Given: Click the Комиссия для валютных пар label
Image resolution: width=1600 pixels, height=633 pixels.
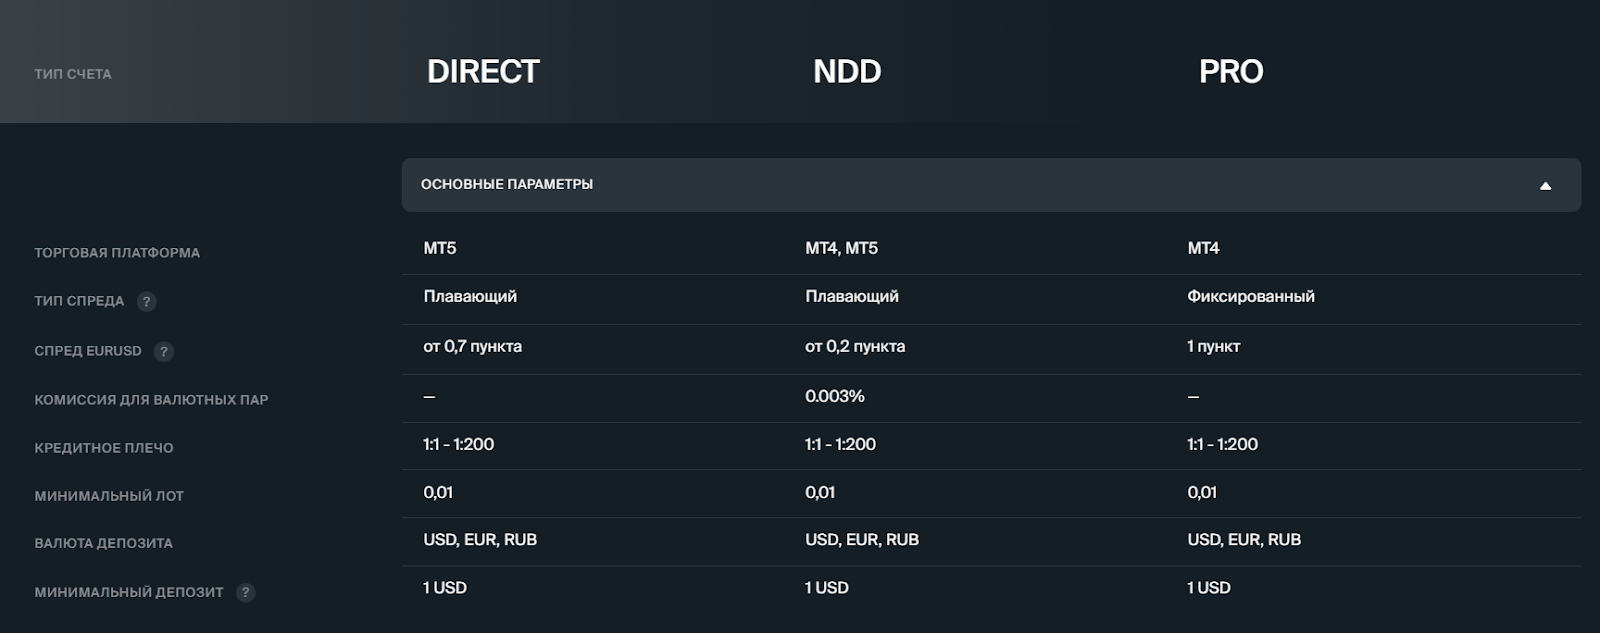Looking at the screenshot, I should [x=151, y=400].
